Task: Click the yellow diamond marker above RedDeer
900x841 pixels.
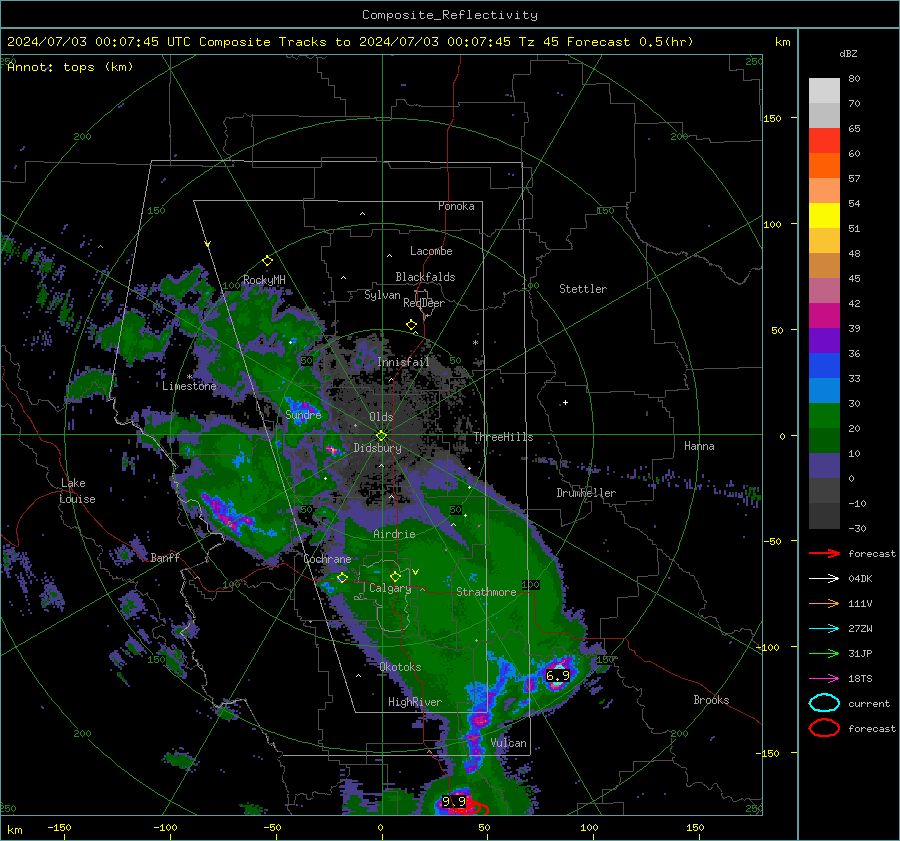Action: tap(411, 325)
